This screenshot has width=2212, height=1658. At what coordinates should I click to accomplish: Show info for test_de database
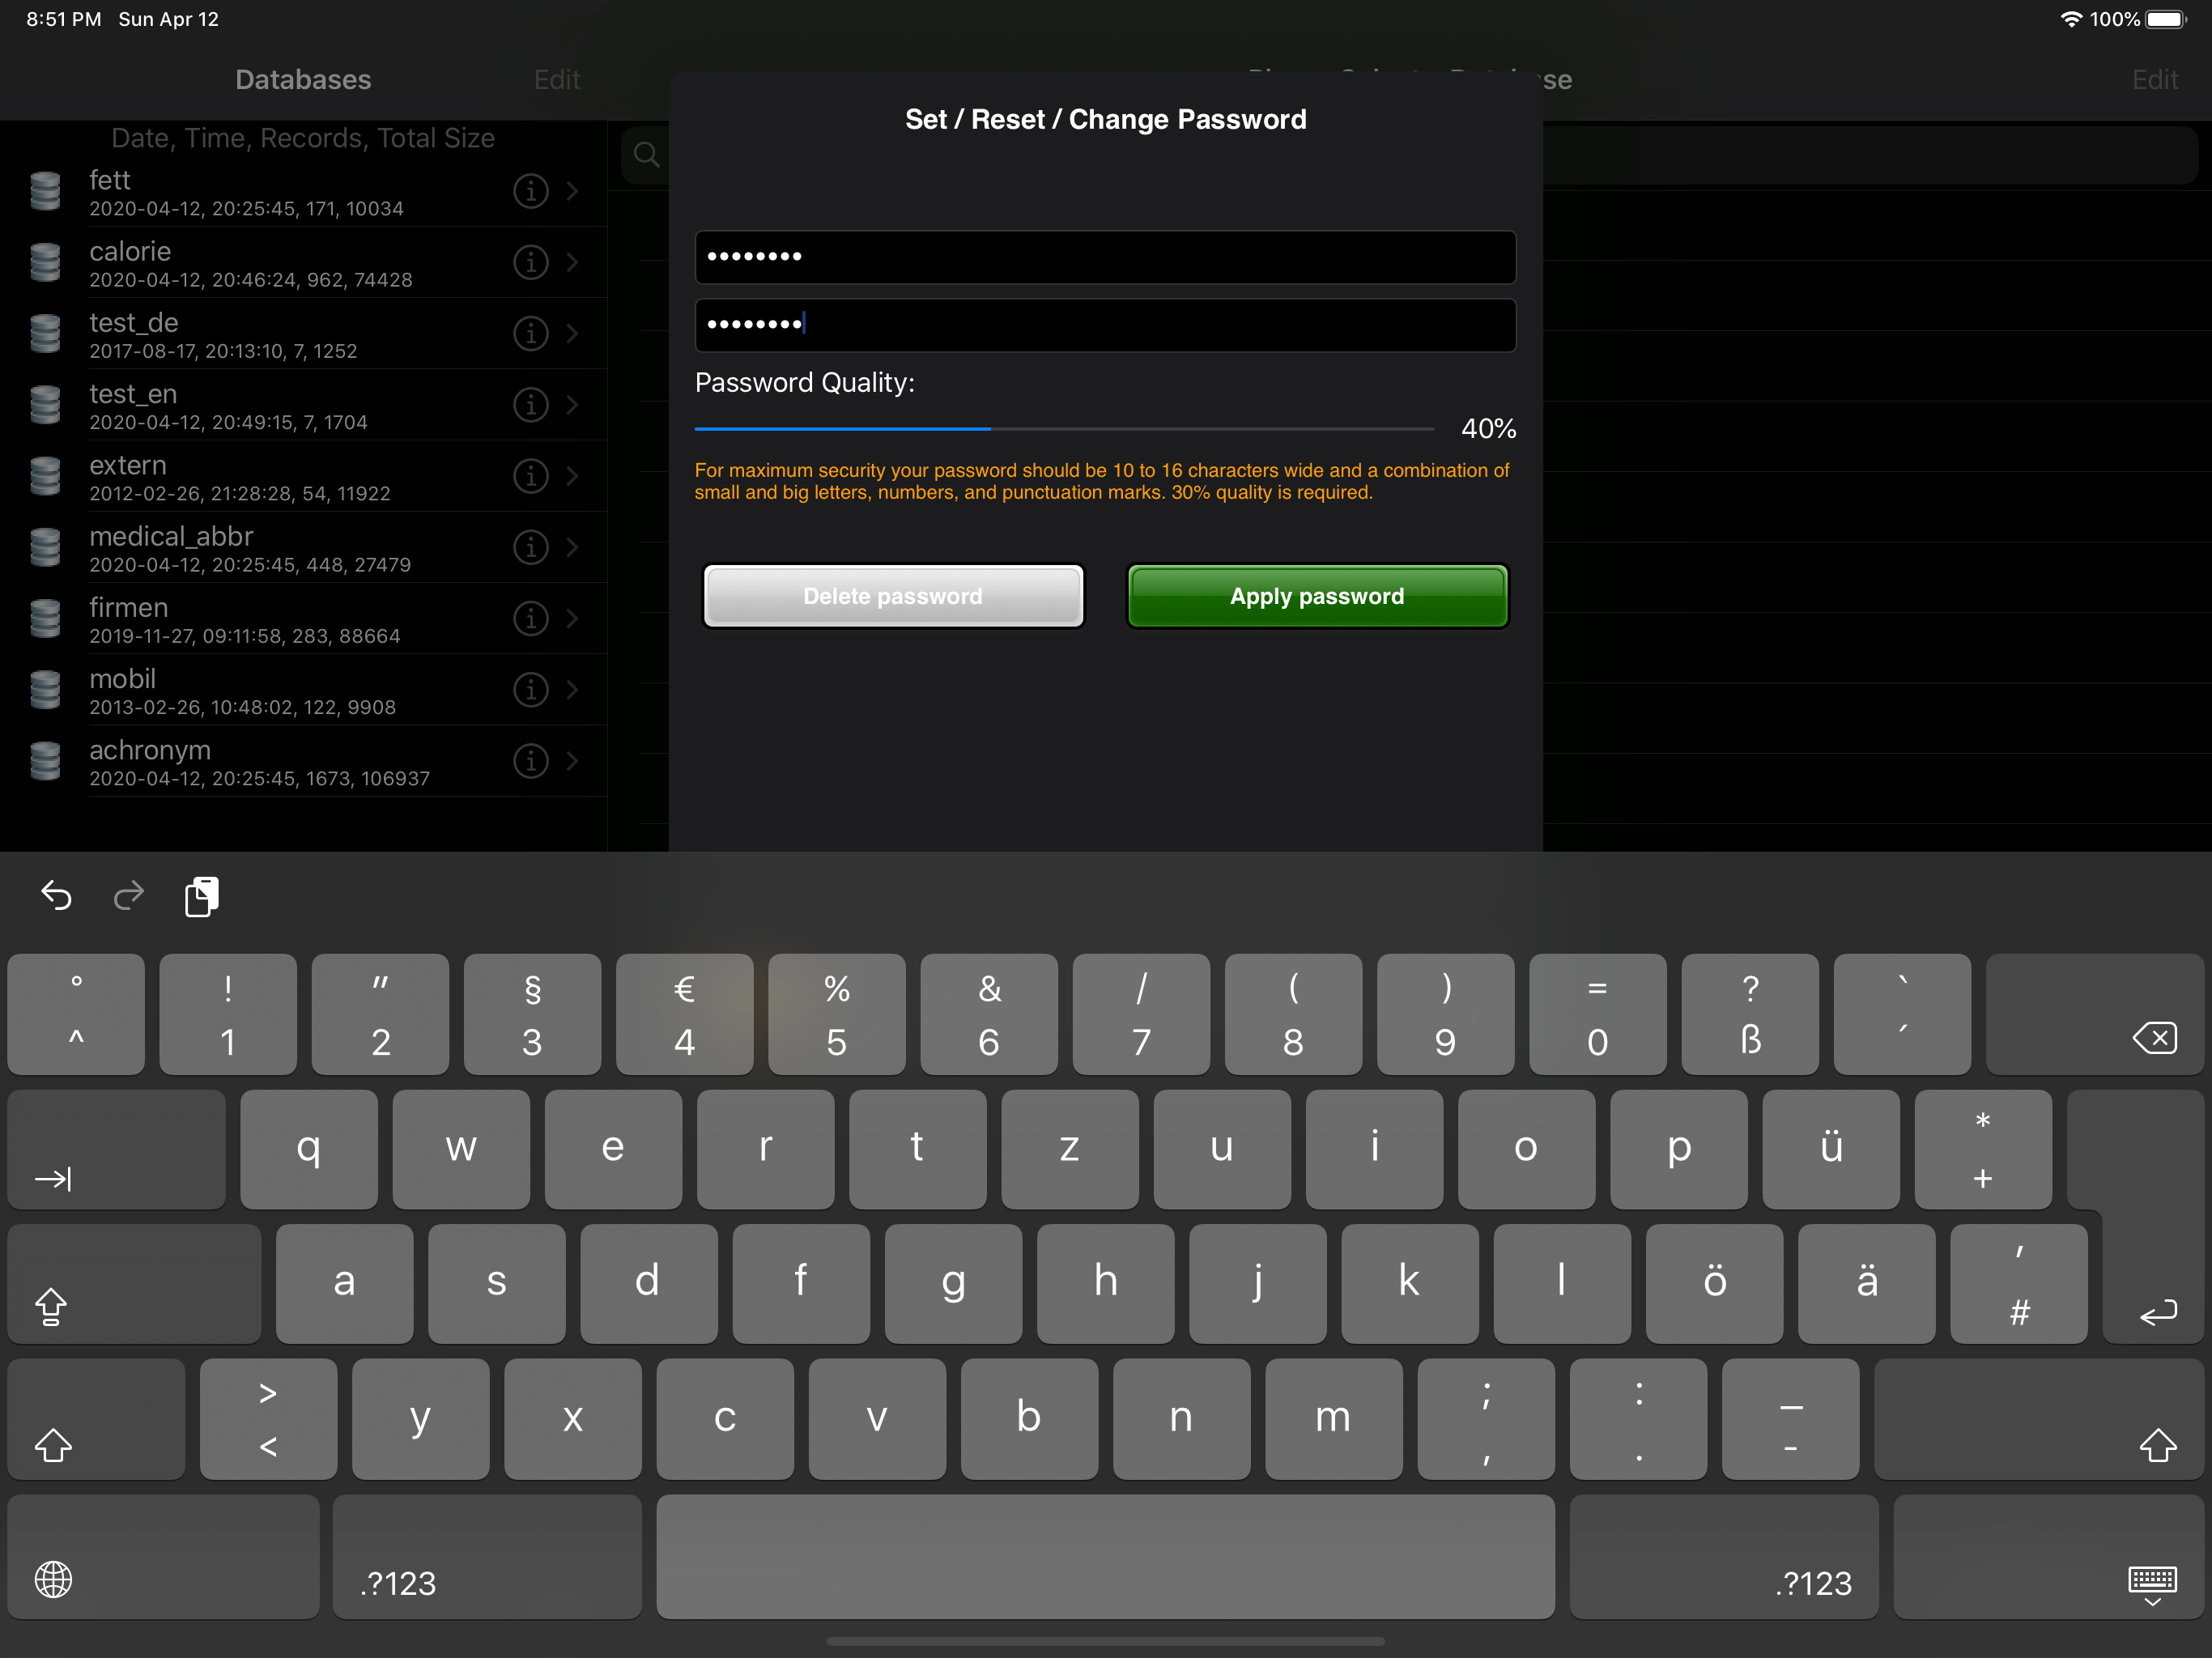tap(531, 333)
